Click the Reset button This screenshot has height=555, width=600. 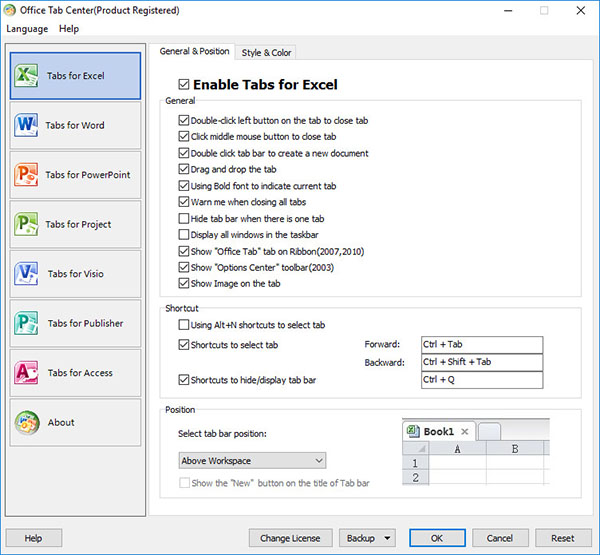click(x=563, y=538)
